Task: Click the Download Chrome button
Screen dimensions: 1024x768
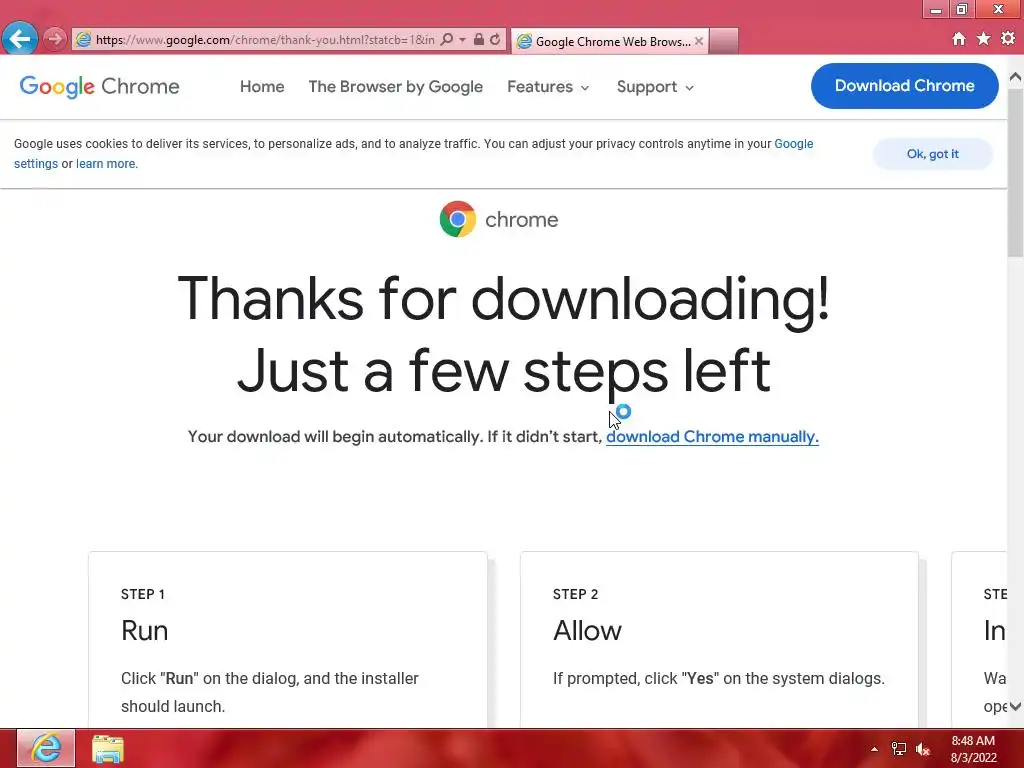Action: pyautogui.click(x=904, y=86)
